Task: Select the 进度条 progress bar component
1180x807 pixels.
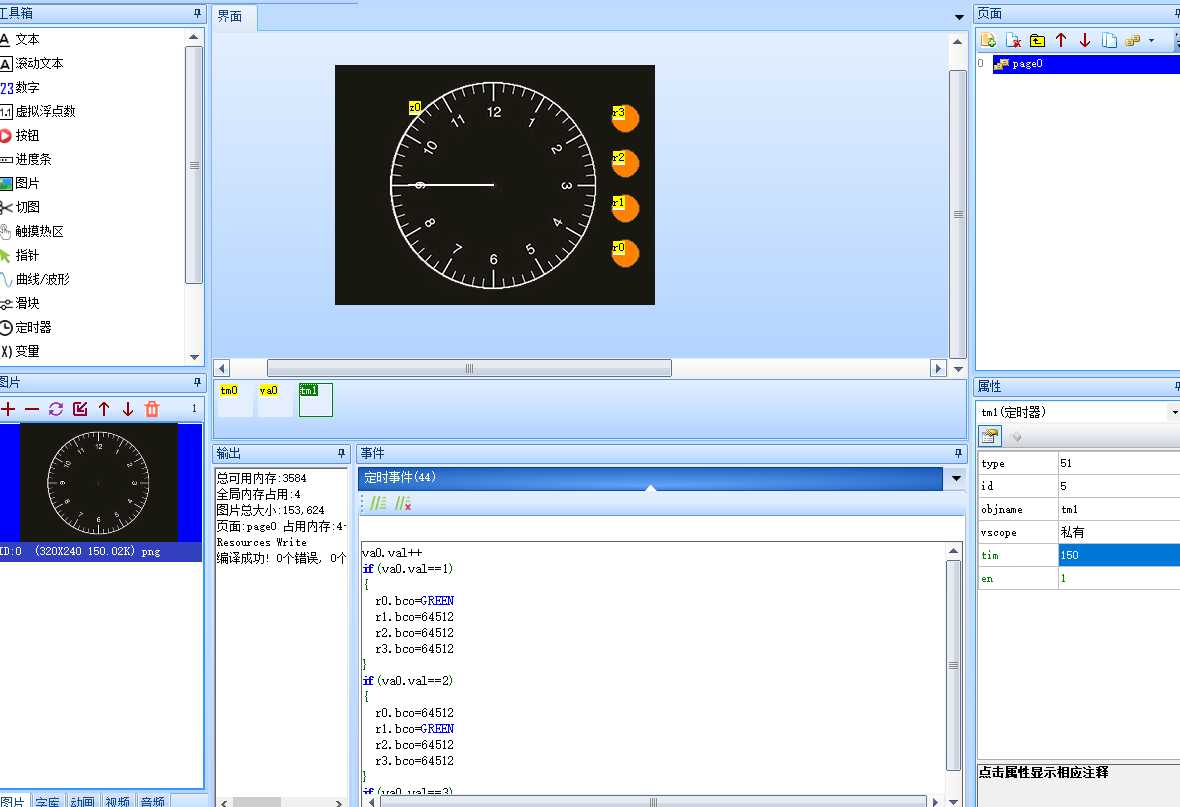Action: [26, 160]
